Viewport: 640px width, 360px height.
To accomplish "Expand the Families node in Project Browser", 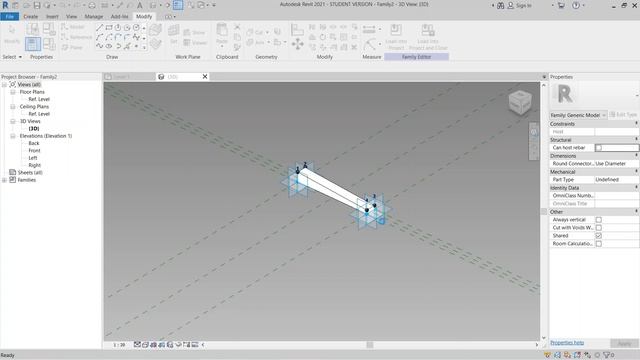I will 4,180.
